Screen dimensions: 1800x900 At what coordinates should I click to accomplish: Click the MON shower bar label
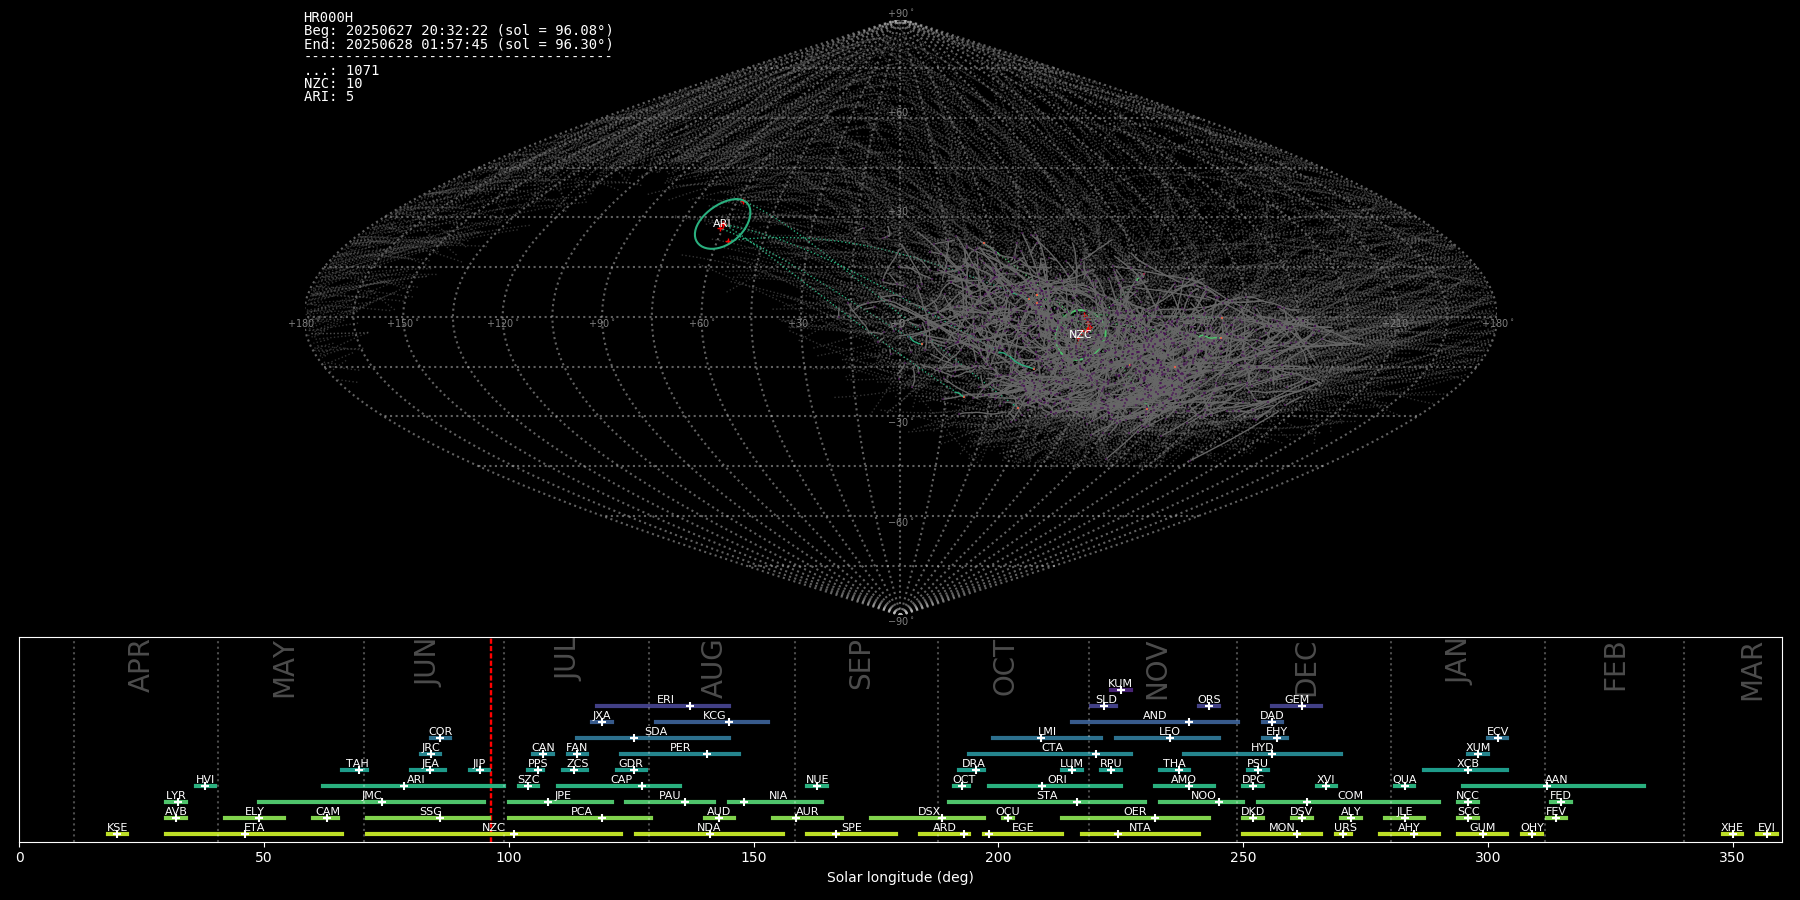[1281, 827]
